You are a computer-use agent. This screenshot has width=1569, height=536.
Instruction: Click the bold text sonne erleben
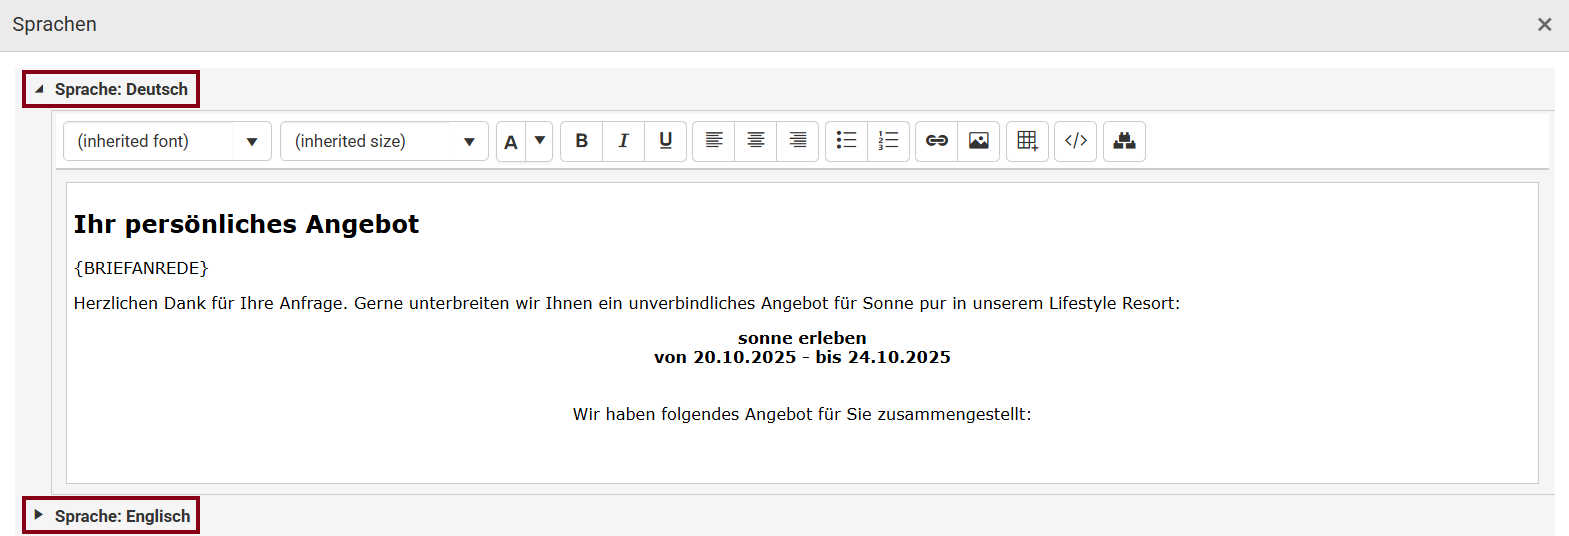[802, 338]
